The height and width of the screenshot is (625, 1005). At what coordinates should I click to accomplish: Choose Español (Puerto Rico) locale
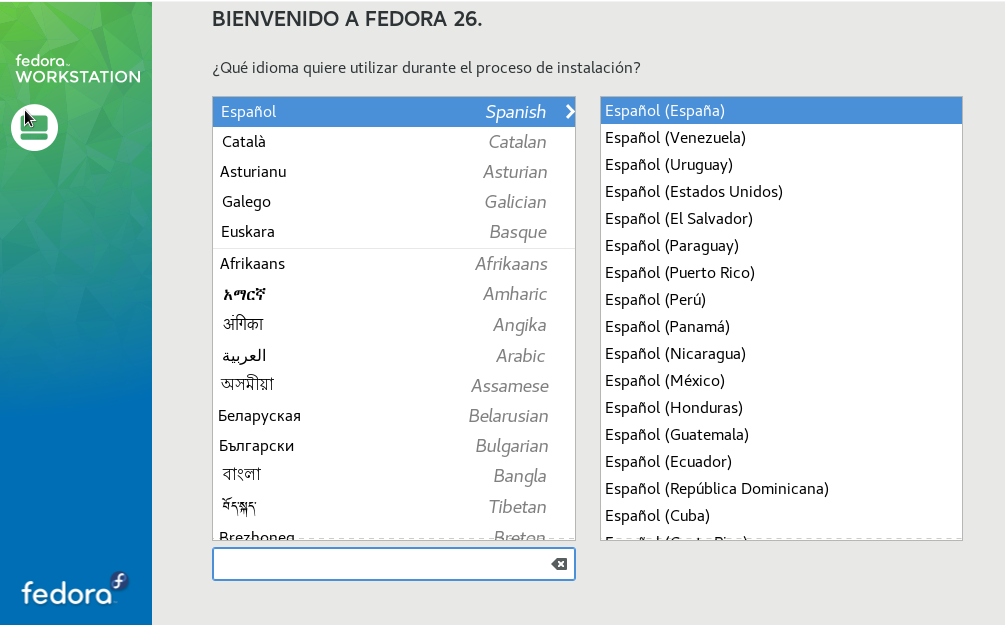[x=780, y=273]
